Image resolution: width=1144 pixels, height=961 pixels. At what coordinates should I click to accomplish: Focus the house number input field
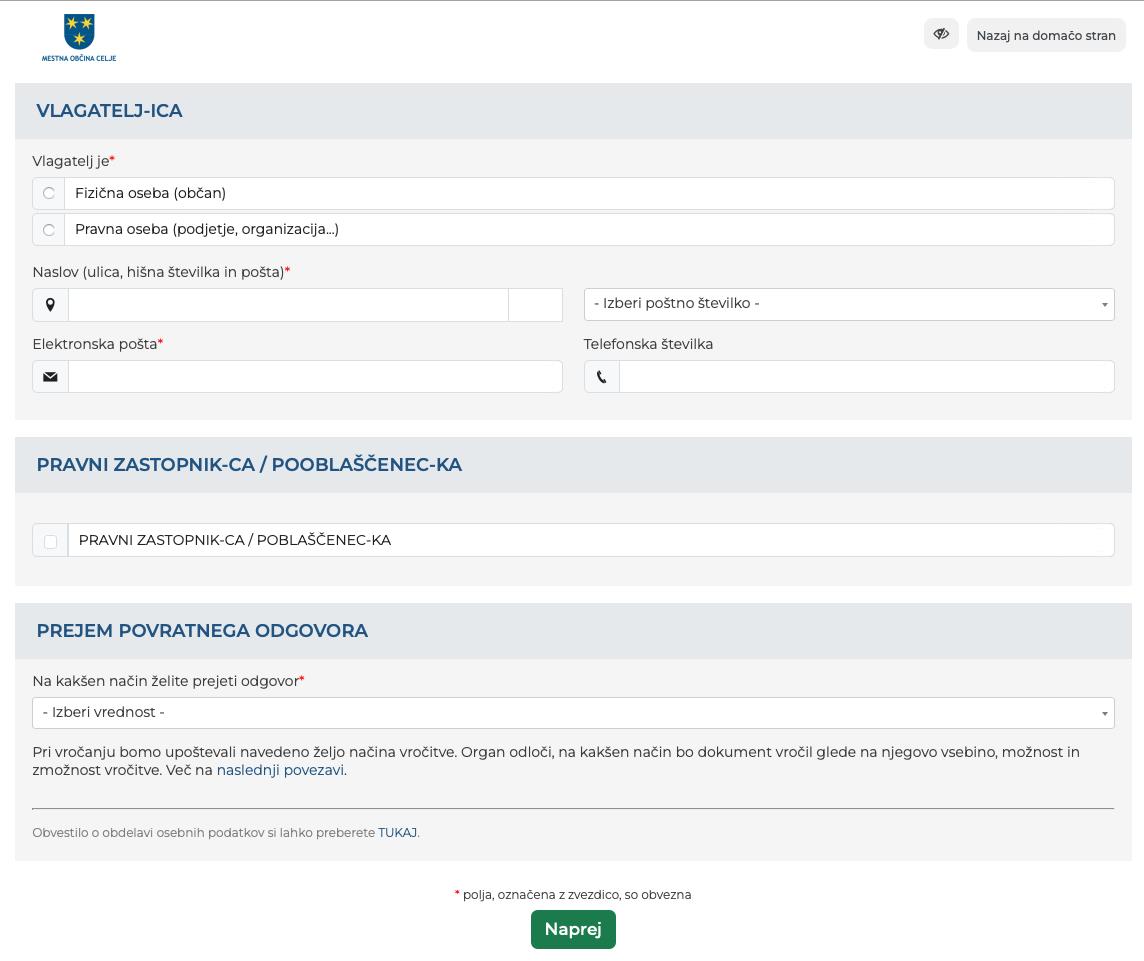click(x=536, y=304)
